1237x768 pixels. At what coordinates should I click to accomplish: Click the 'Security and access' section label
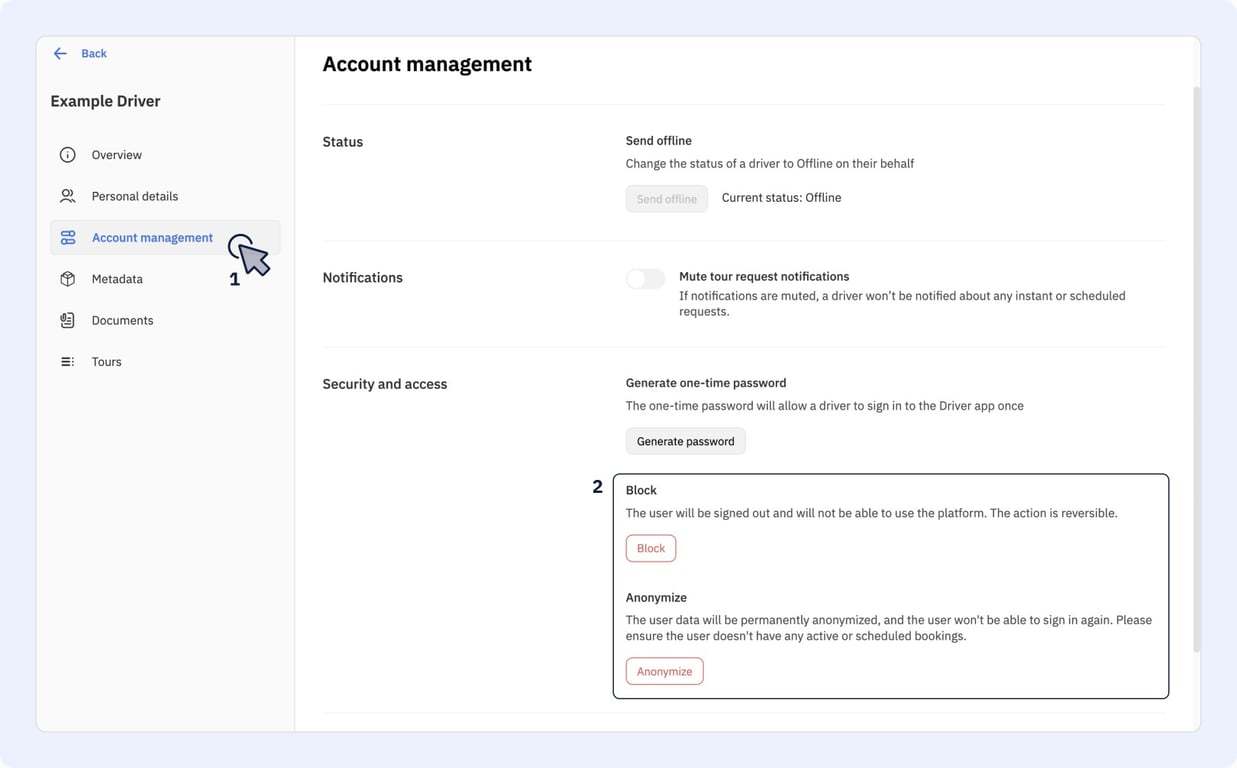(385, 384)
